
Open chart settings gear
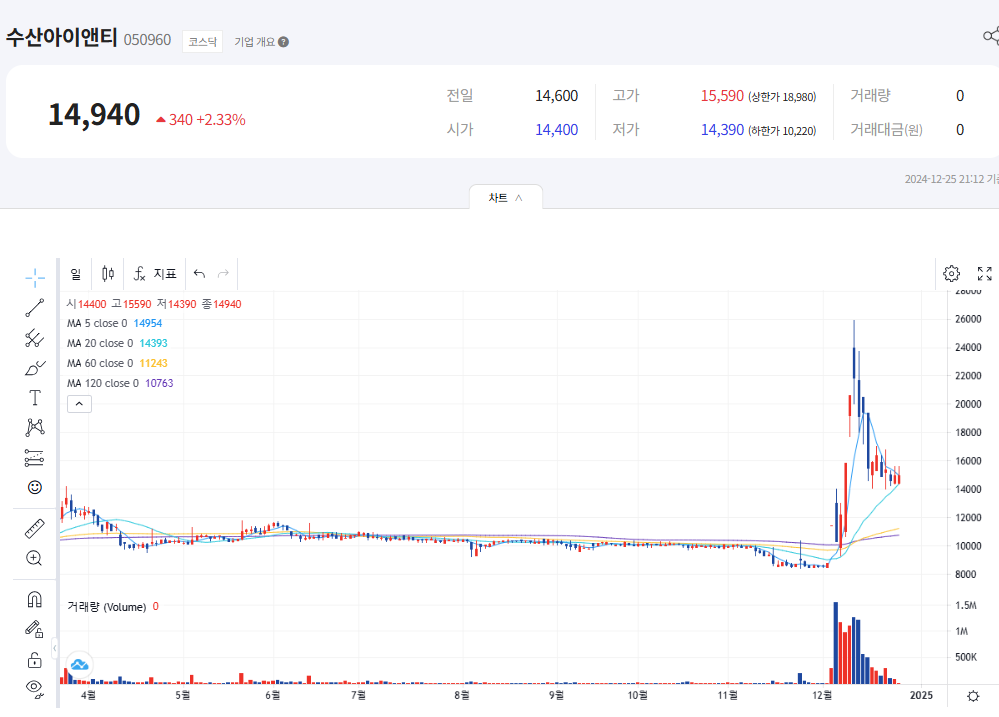(951, 273)
